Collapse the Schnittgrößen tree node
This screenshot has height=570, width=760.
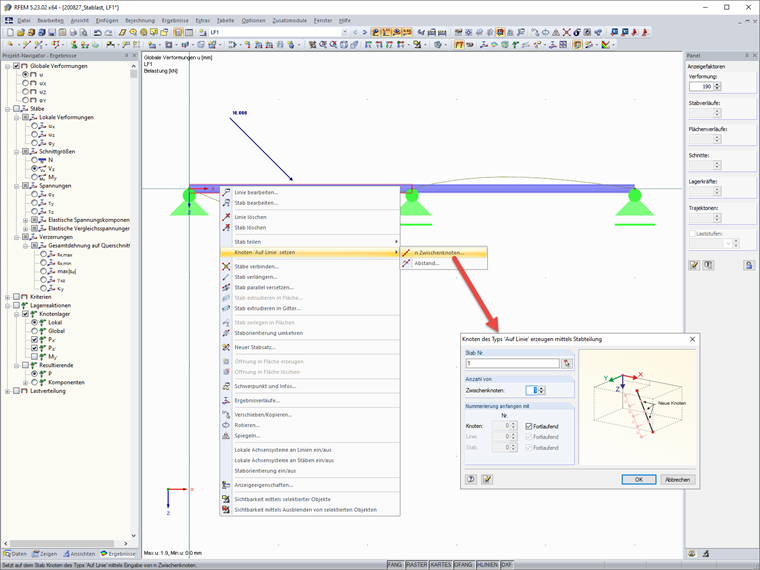coord(16,152)
